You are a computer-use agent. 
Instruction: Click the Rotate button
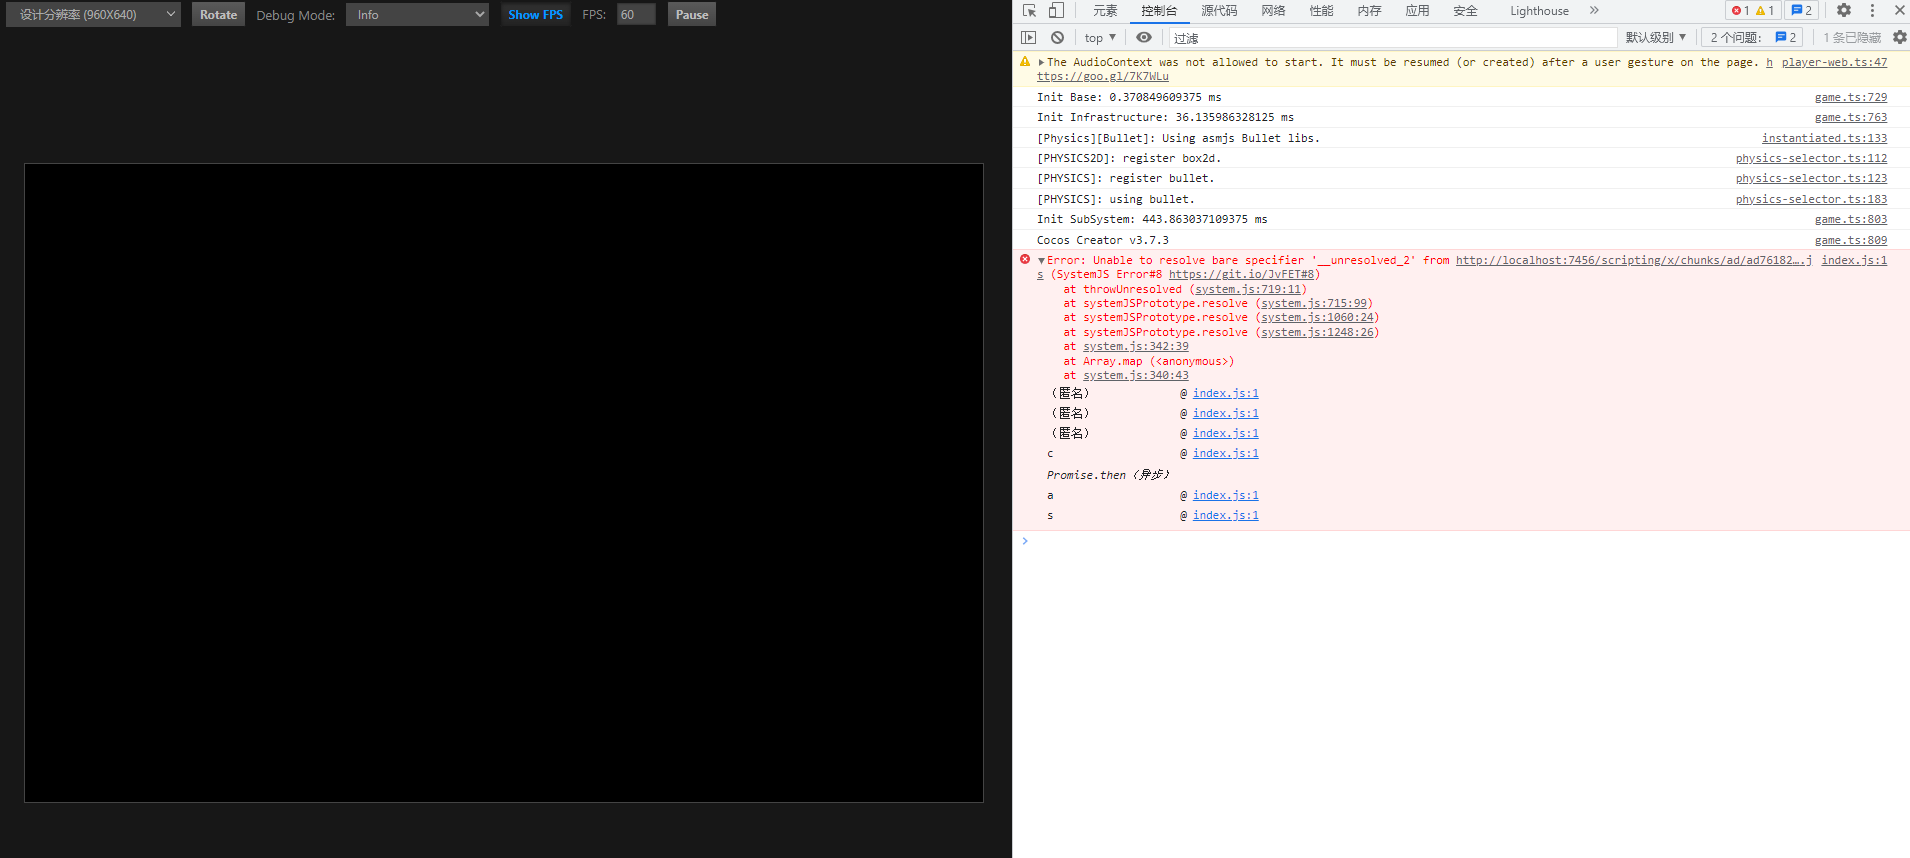218,15
